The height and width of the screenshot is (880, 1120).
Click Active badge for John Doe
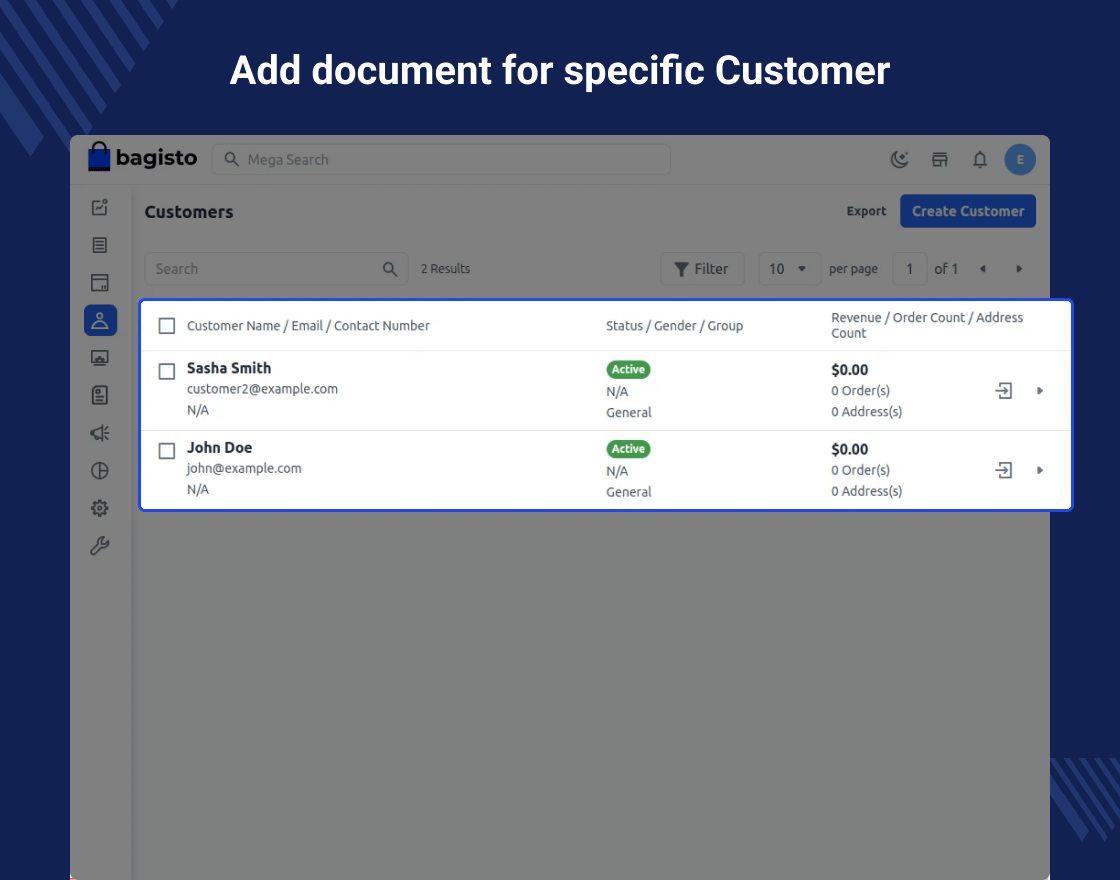tap(629, 449)
